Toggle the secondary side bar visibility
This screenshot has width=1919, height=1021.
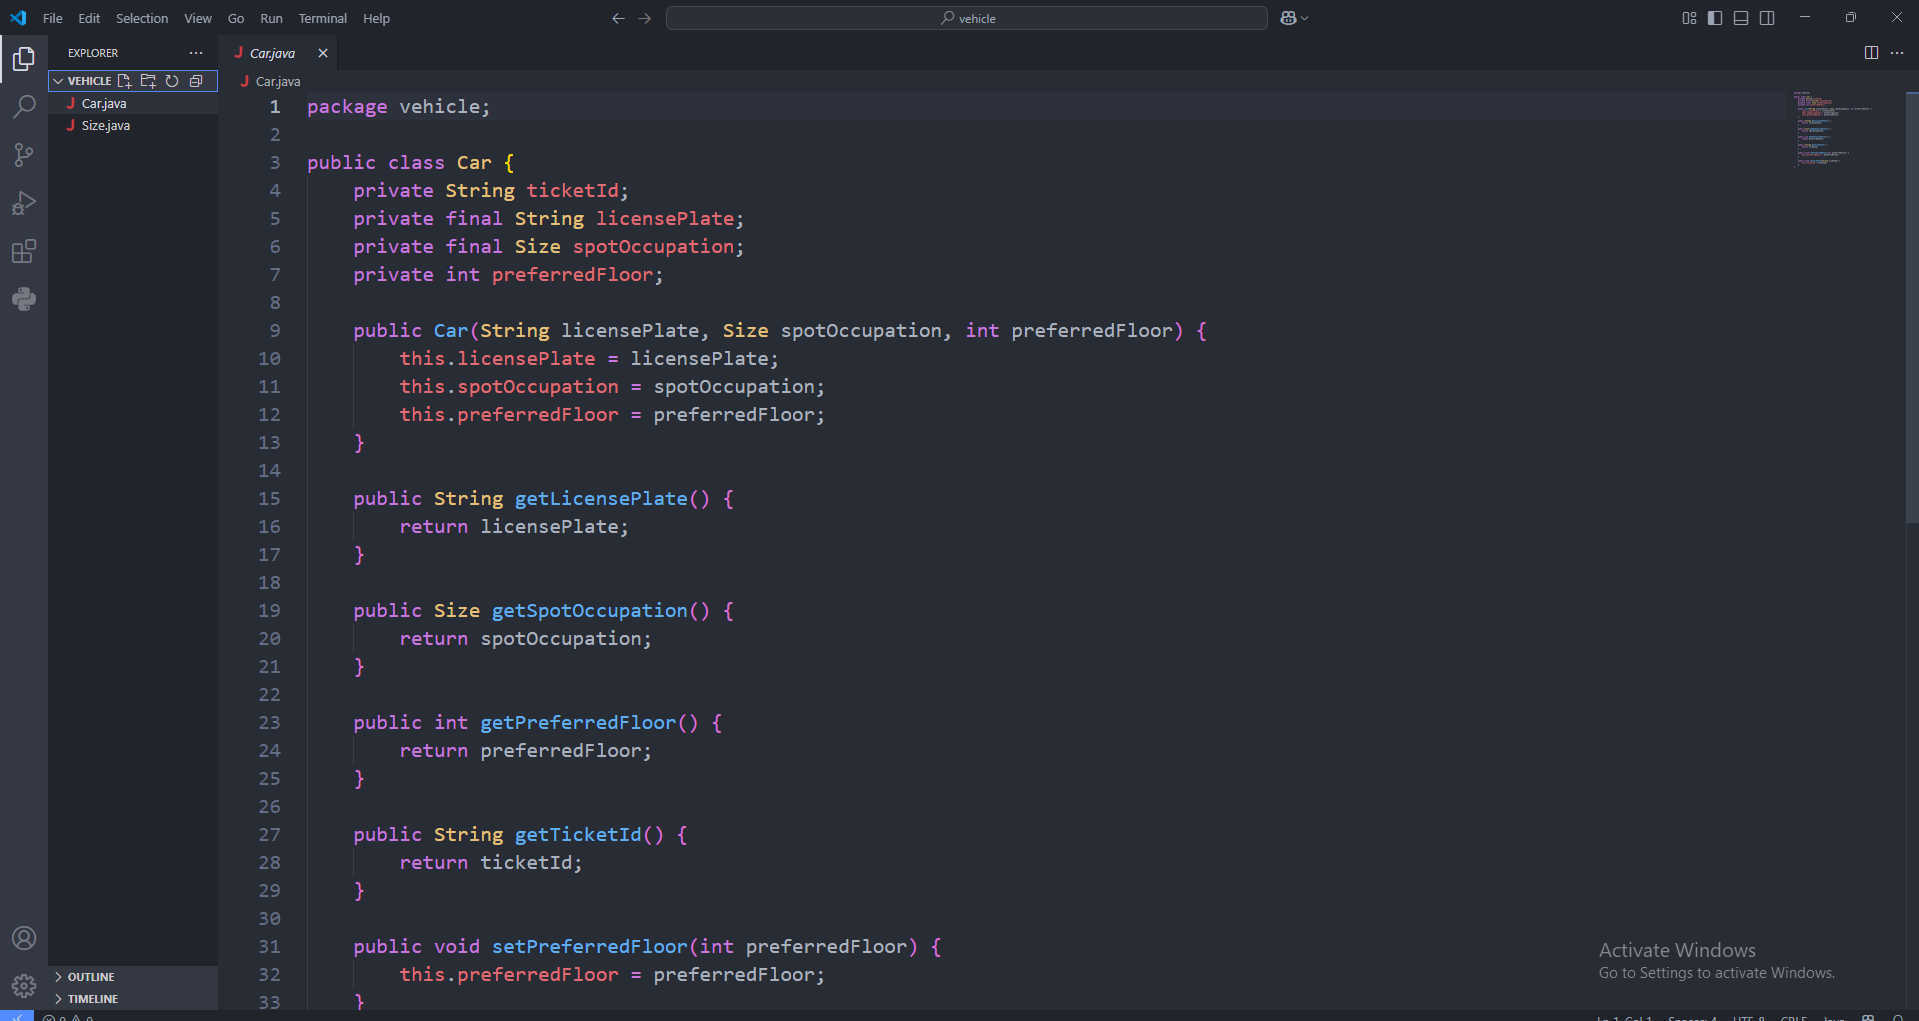coord(1767,18)
